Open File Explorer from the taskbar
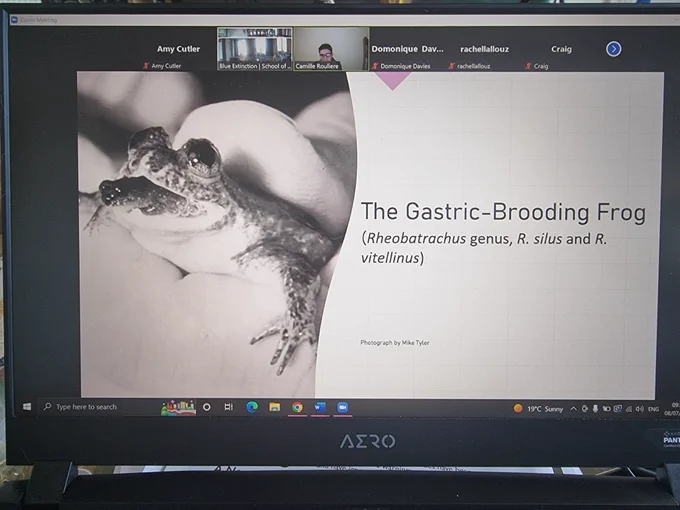 click(275, 407)
